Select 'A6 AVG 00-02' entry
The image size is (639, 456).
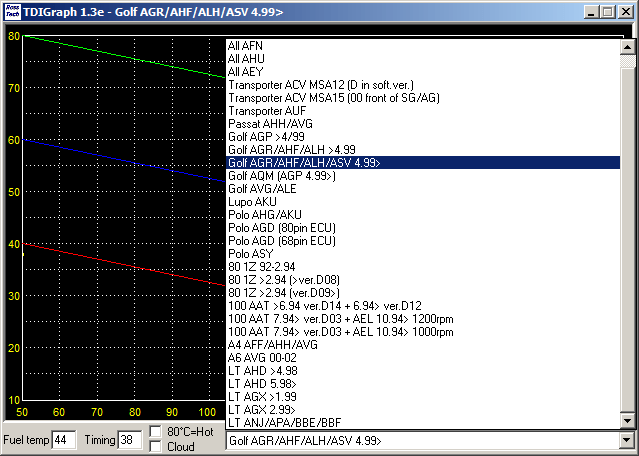click(x=423, y=358)
